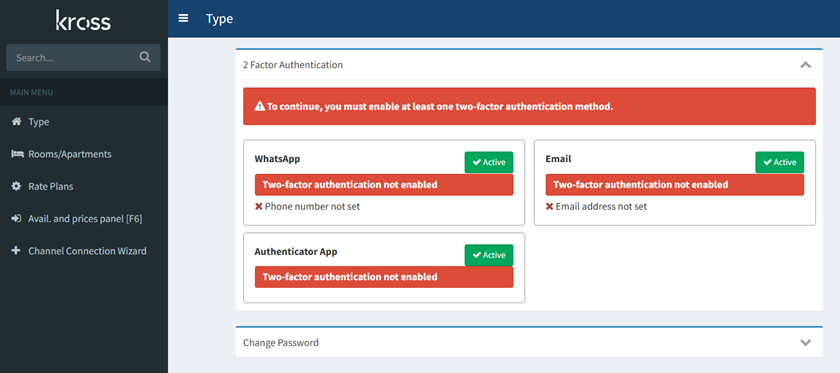Screen dimensions: 840x373
Task: Click the 2 Factor Authentication header title
Action: coord(292,65)
